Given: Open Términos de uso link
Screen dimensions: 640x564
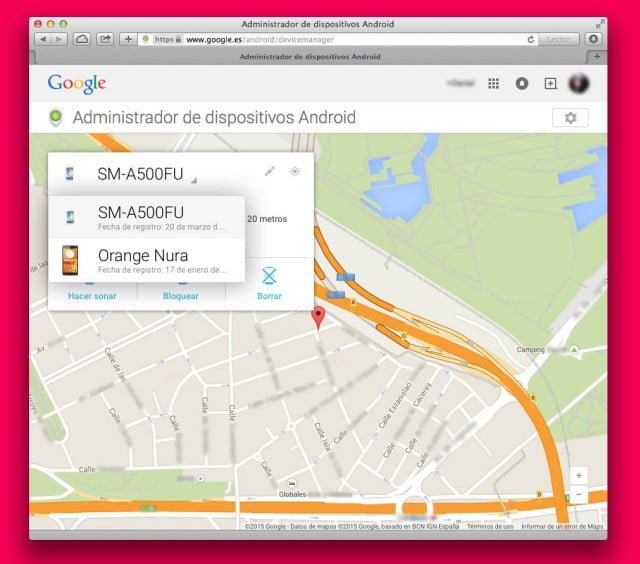Looking at the screenshot, I should pyautogui.click(x=490, y=526).
